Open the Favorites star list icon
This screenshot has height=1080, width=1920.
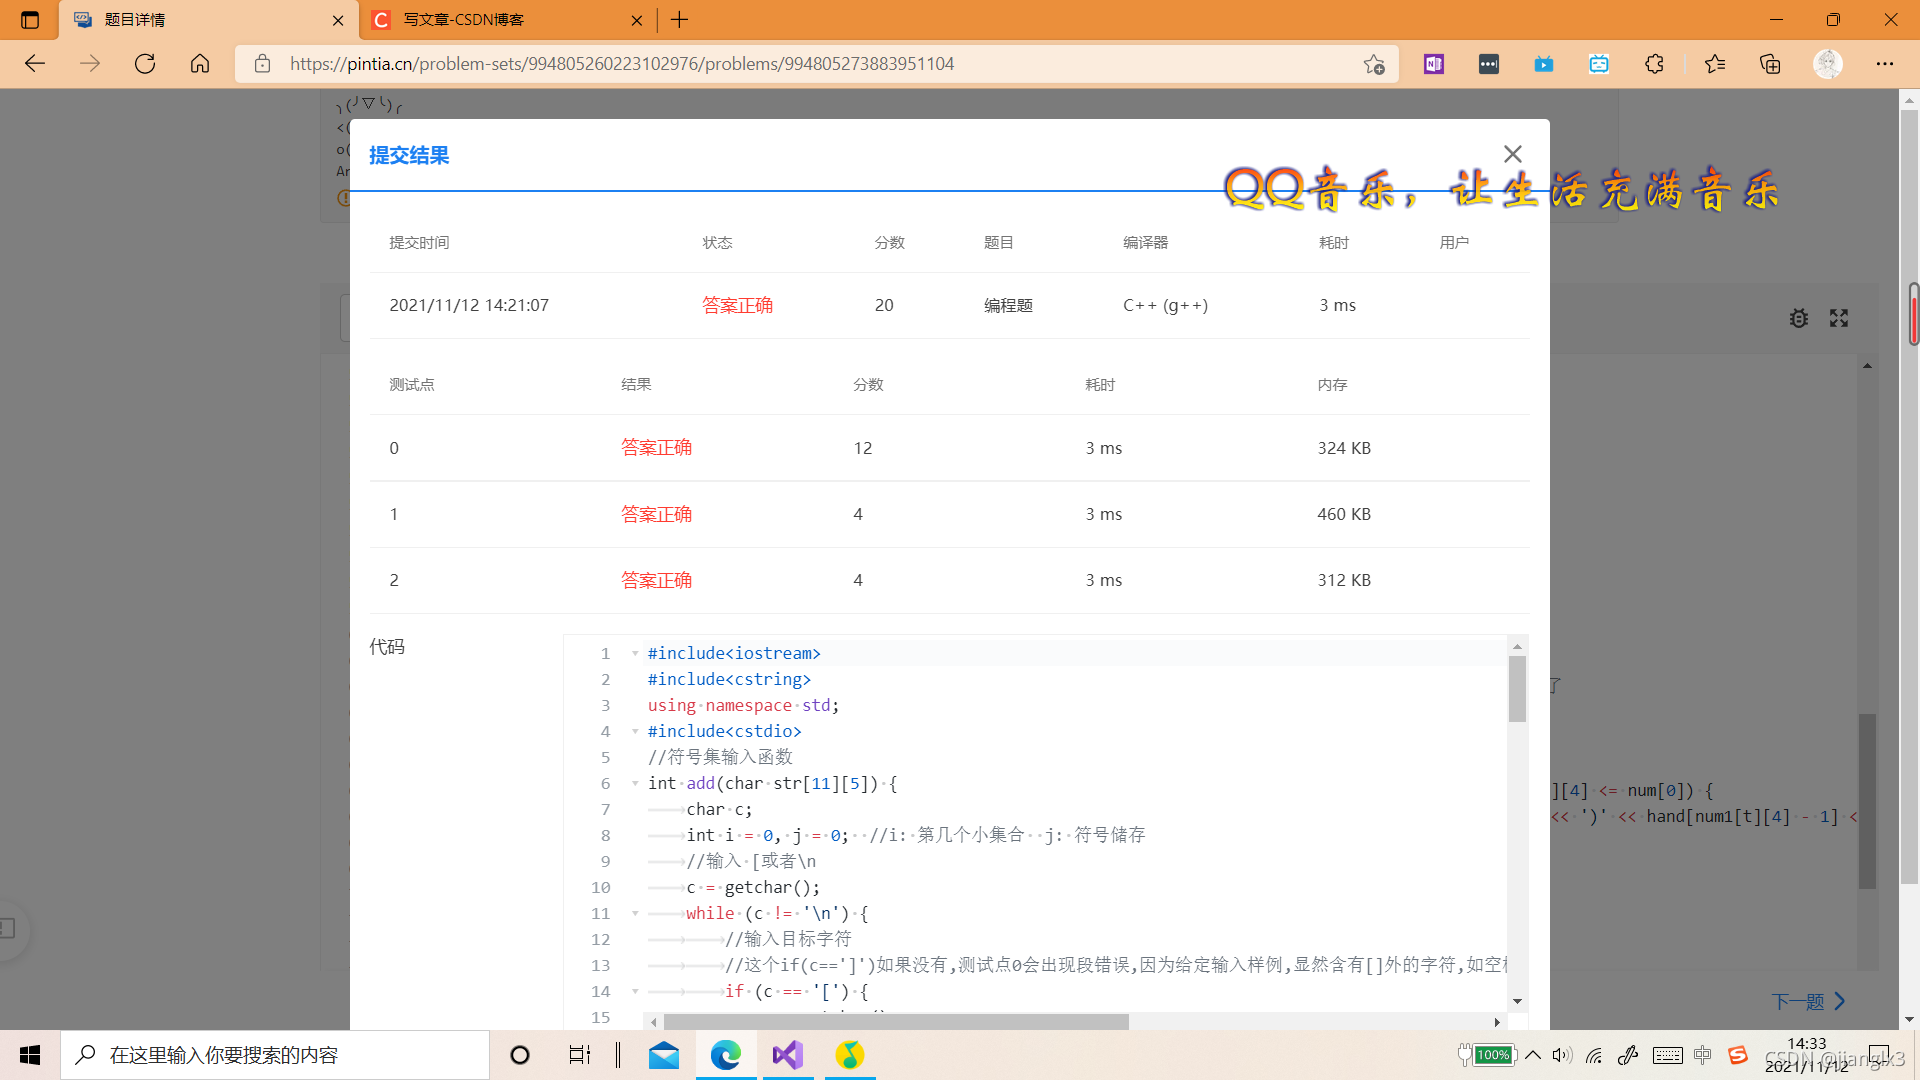click(x=1714, y=64)
